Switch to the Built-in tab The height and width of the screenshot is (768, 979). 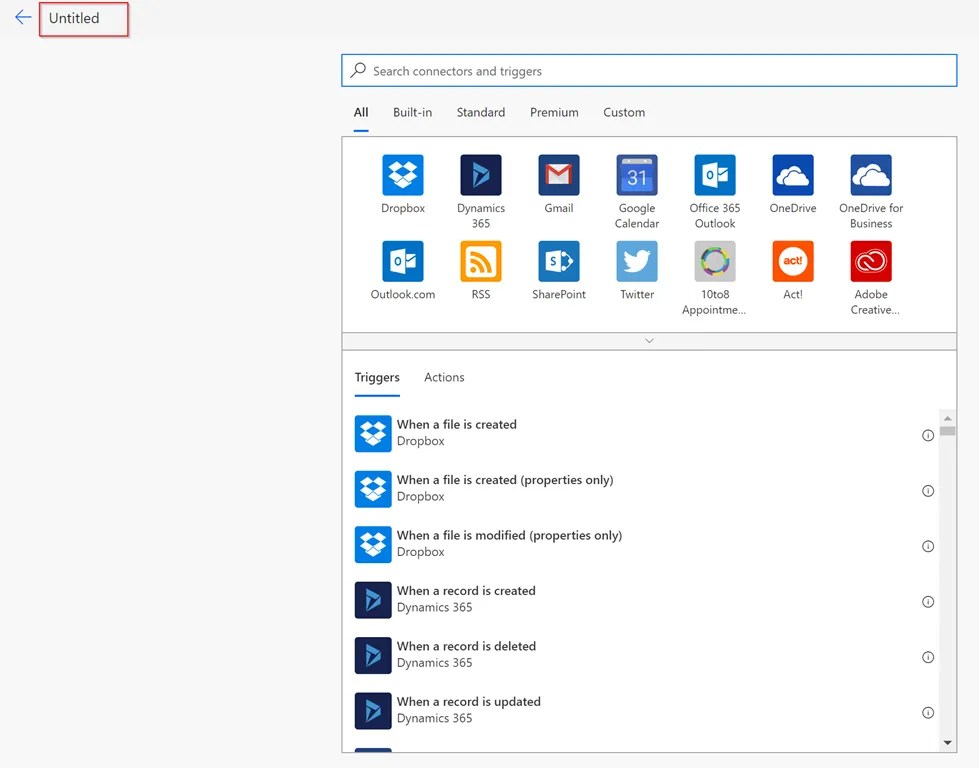412,112
